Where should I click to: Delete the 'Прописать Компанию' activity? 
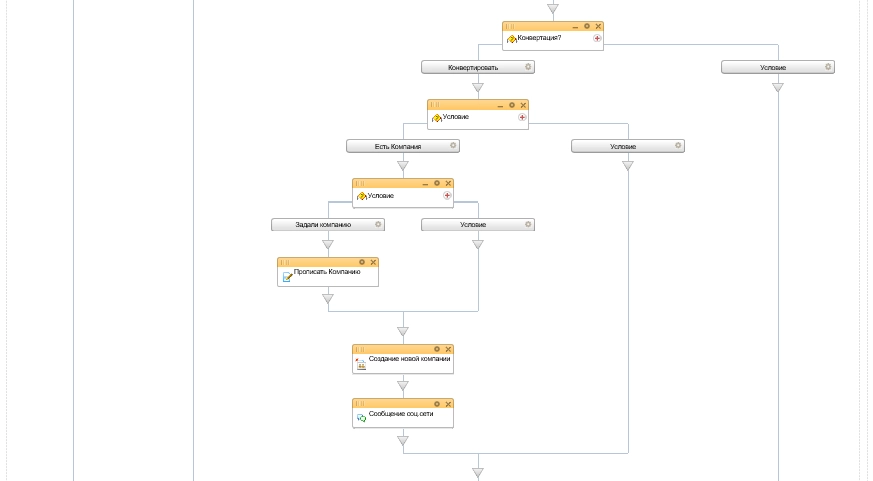point(373,262)
